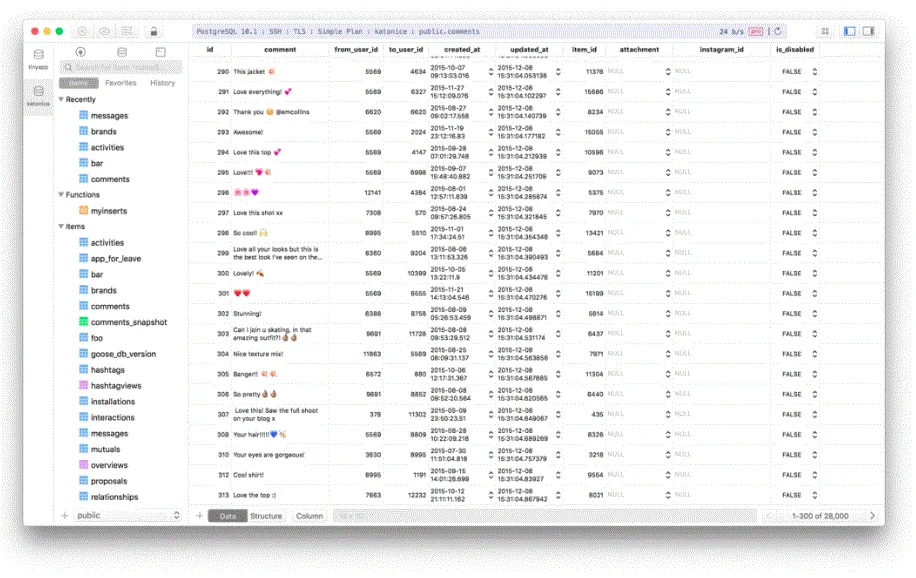
Task: Switch to the Data tab
Action: (228, 516)
